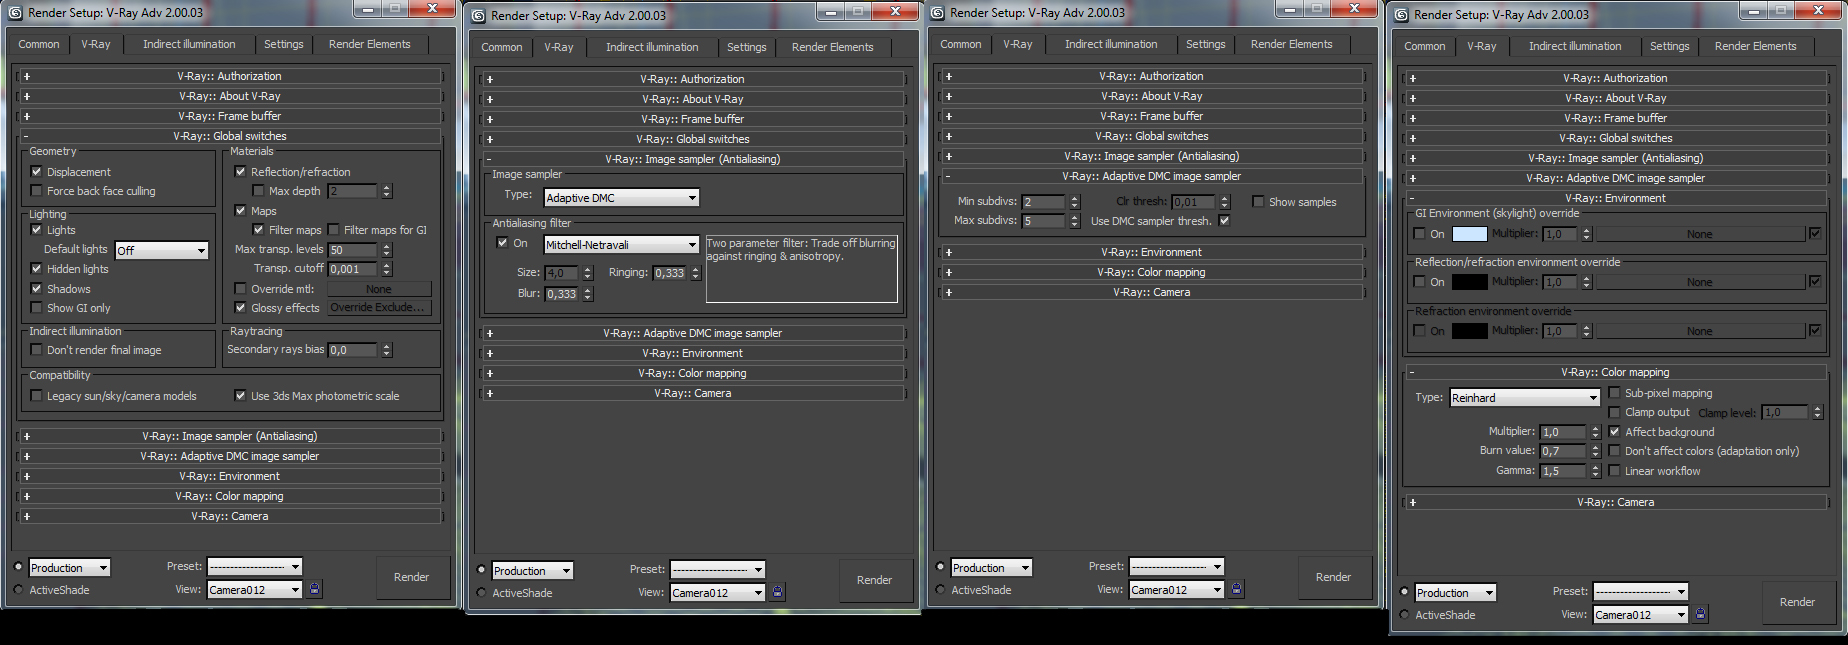Click Burn value input field

(x=1563, y=452)
